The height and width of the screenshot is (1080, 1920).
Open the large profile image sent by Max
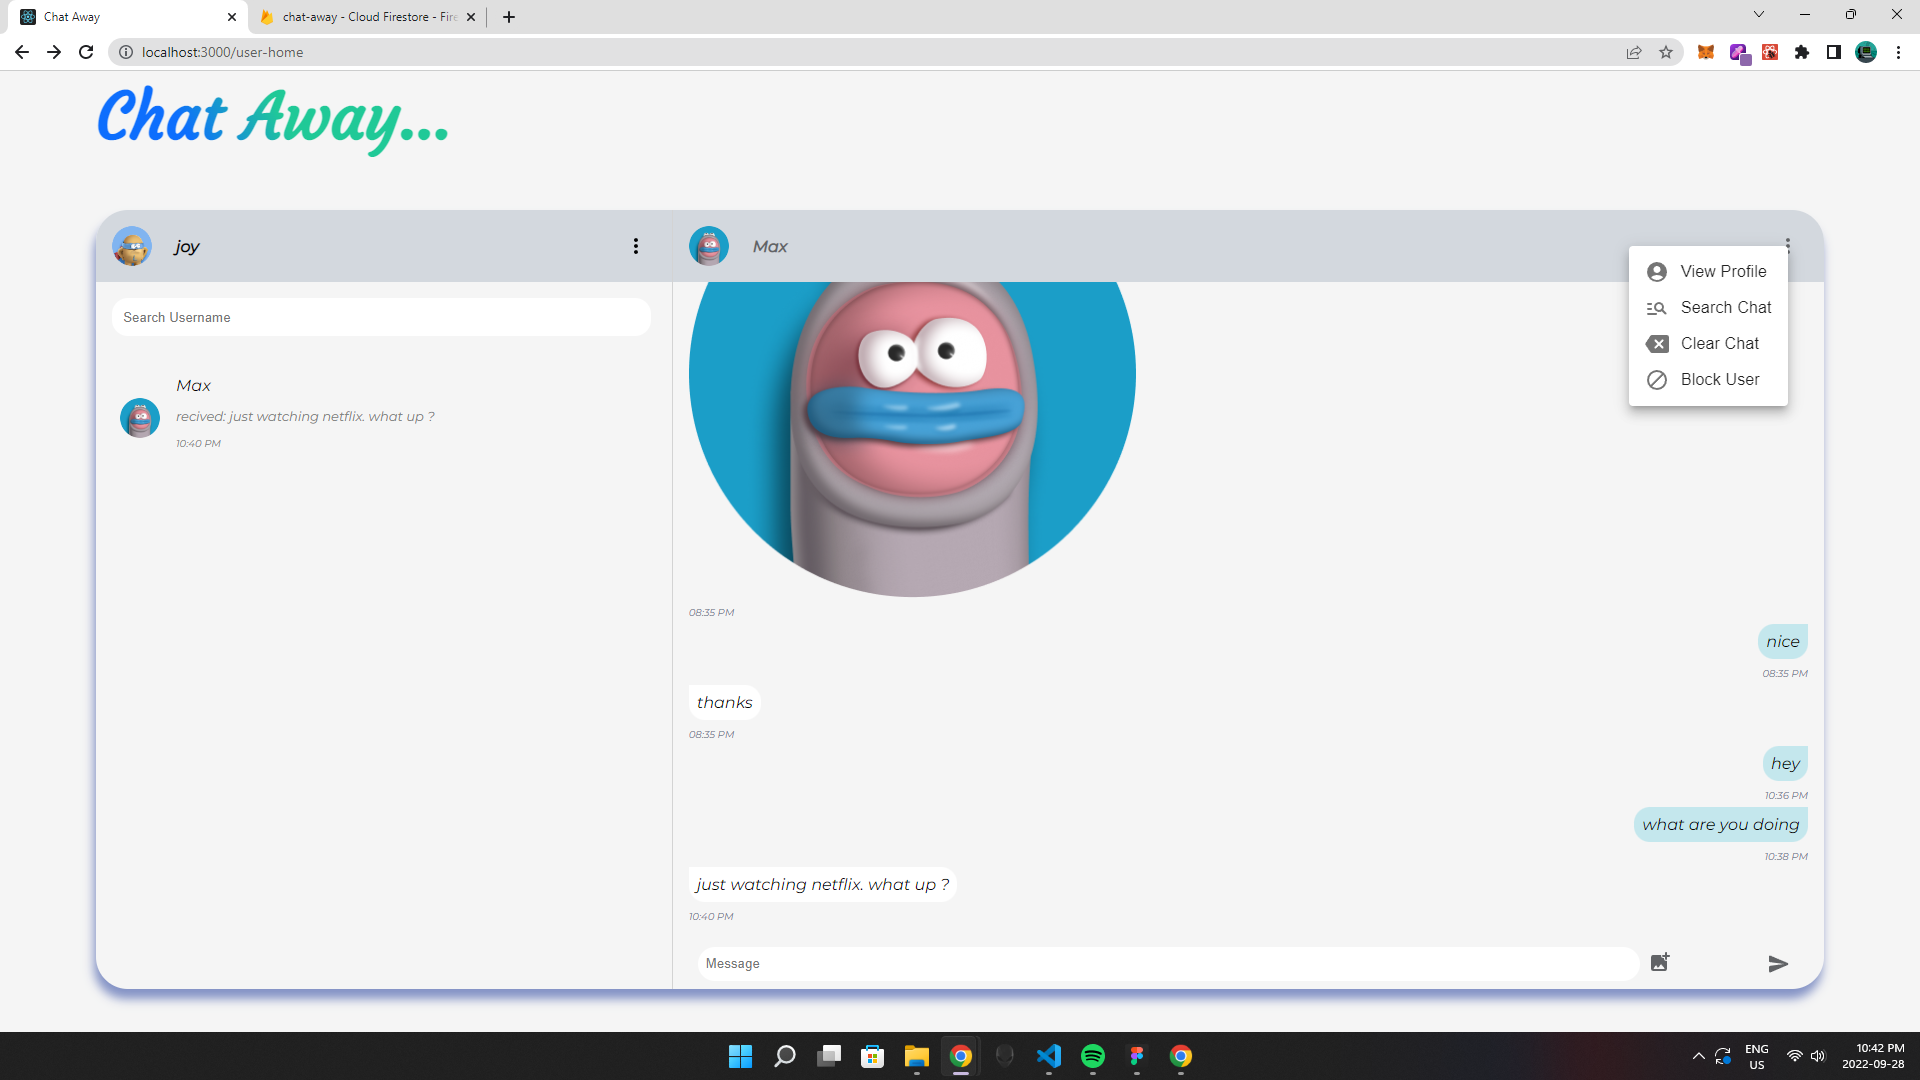tap(912, 438)
